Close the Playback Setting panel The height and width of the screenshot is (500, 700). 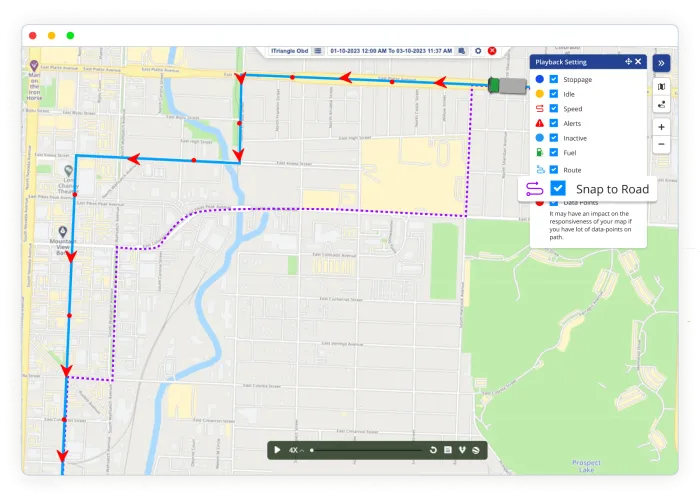638,61
